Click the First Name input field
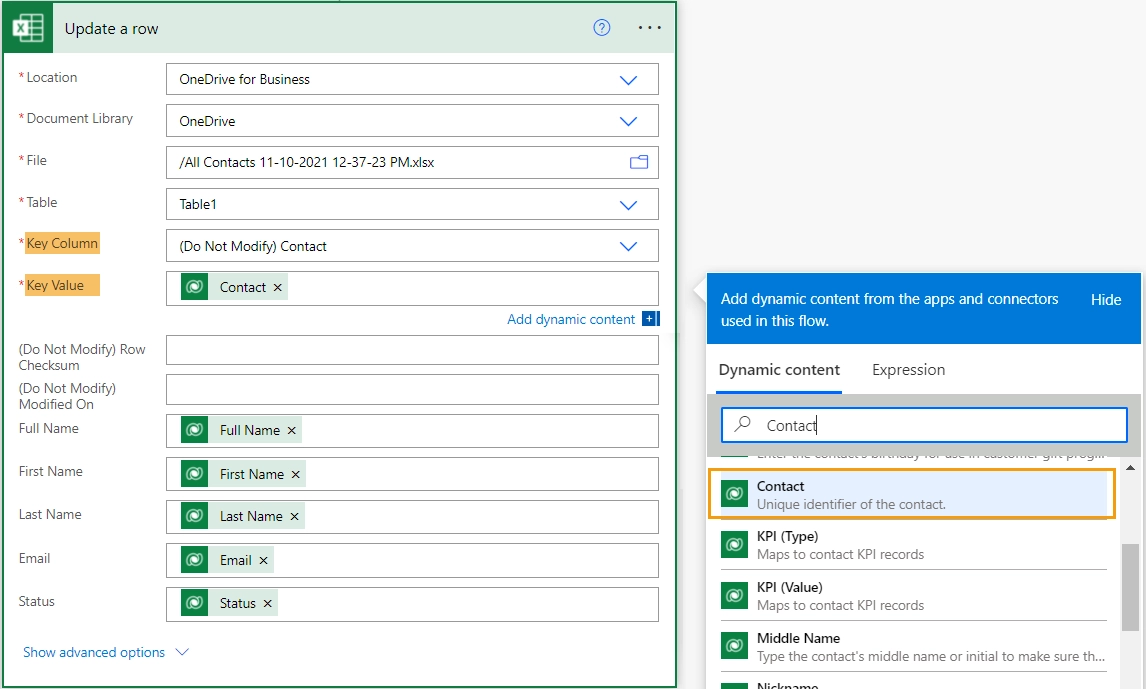 [x=412, y=474]
